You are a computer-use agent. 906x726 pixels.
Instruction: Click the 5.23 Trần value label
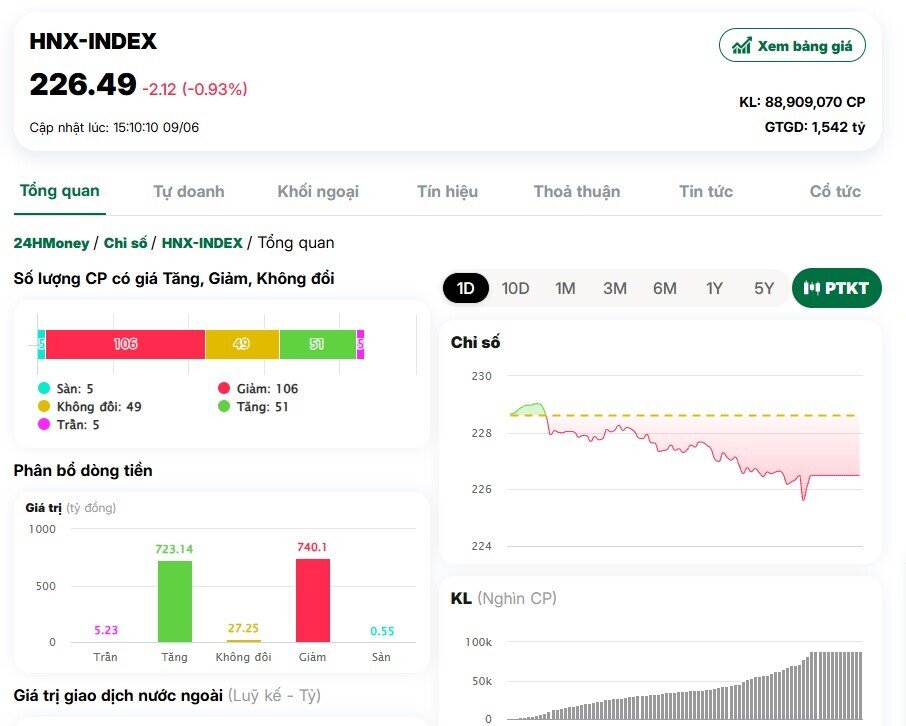[x=106, y=630]
